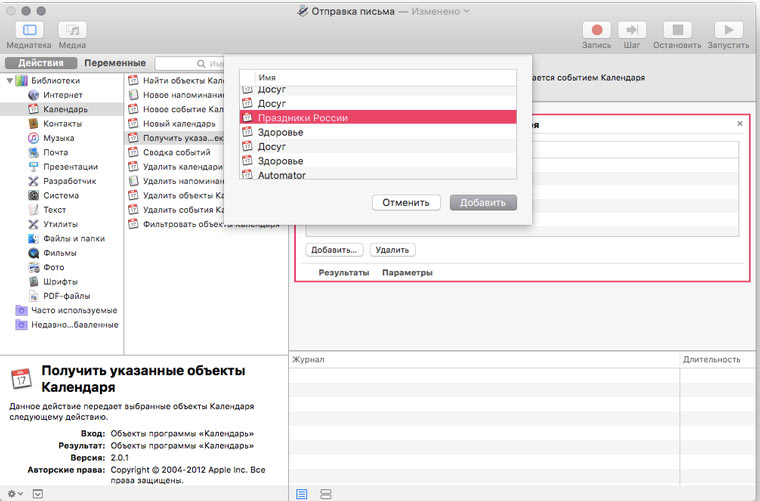Screen dimensions: 760x501
Task: Open the Медиа browser icon
Action: coord(72,31)
